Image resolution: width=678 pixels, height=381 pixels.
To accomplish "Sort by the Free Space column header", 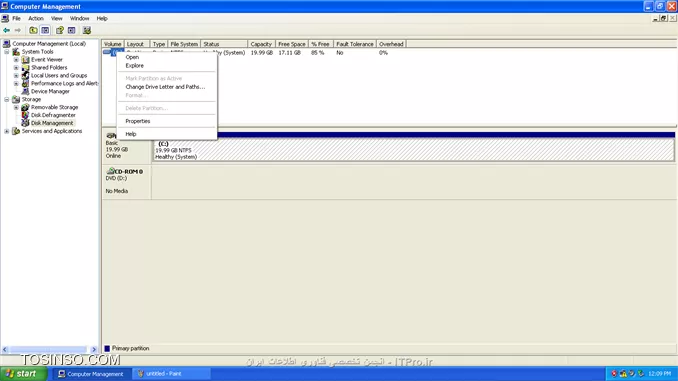I will coord(291,44).
